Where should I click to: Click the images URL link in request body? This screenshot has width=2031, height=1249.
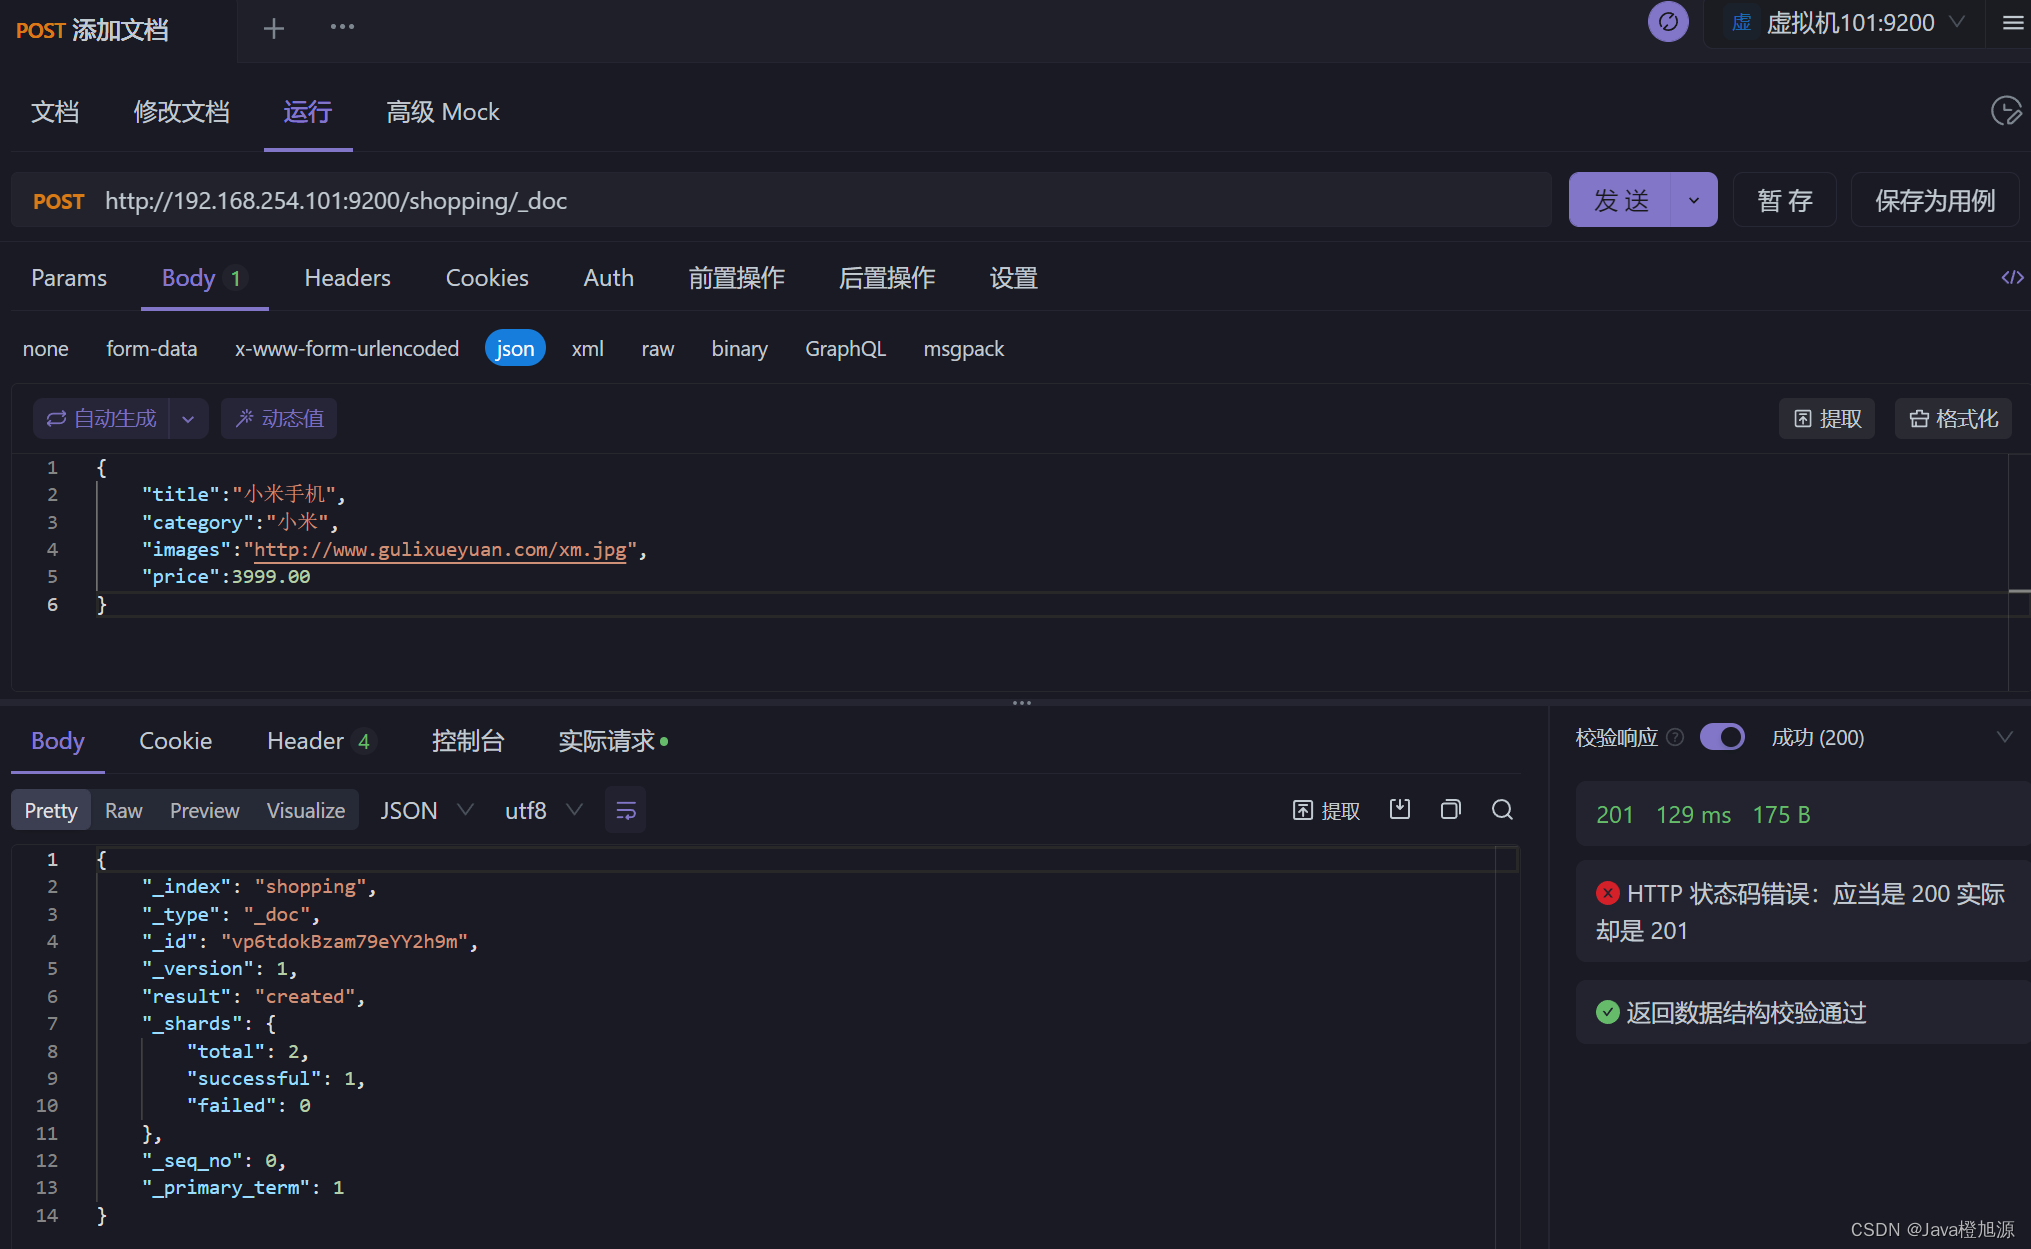click(440, 549)
